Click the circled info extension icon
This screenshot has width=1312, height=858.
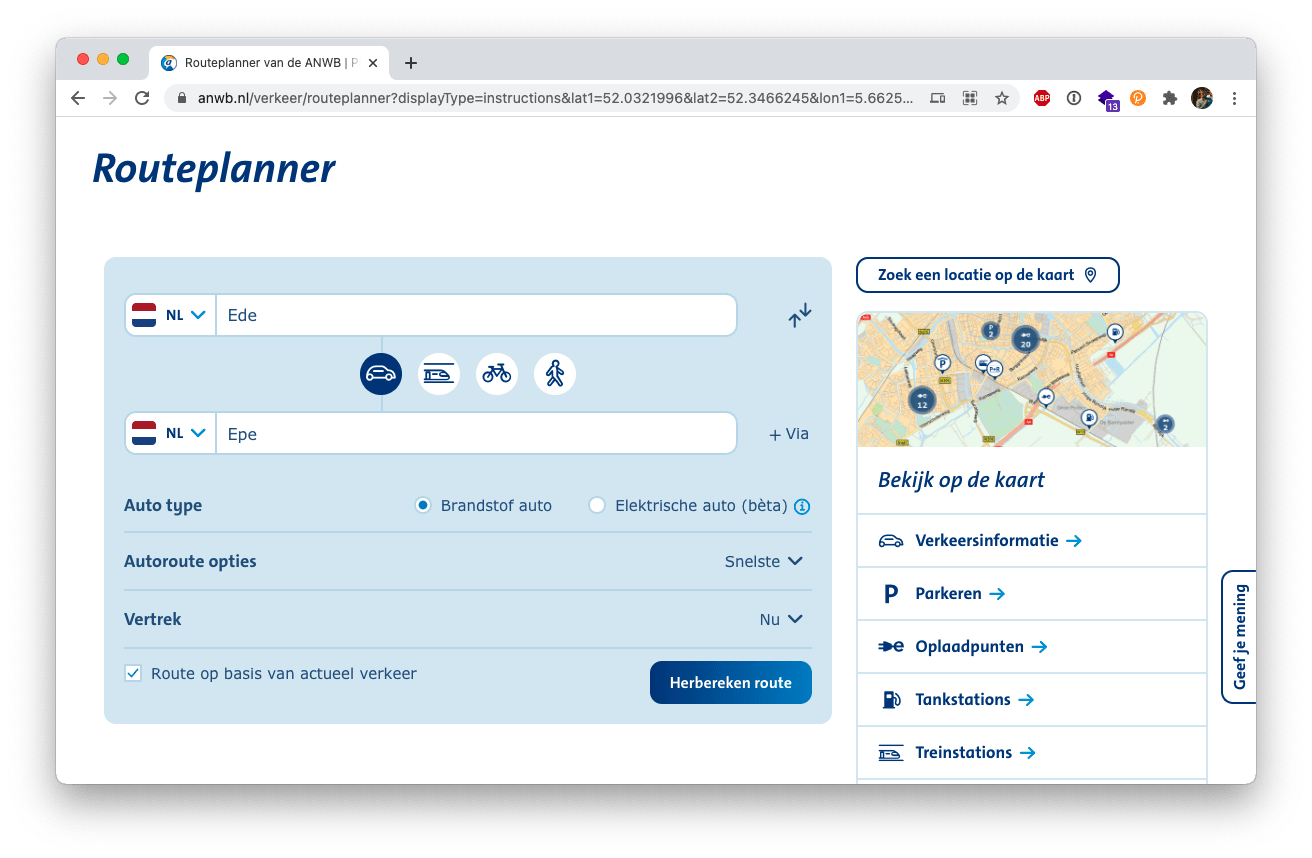click(1074, 98)
